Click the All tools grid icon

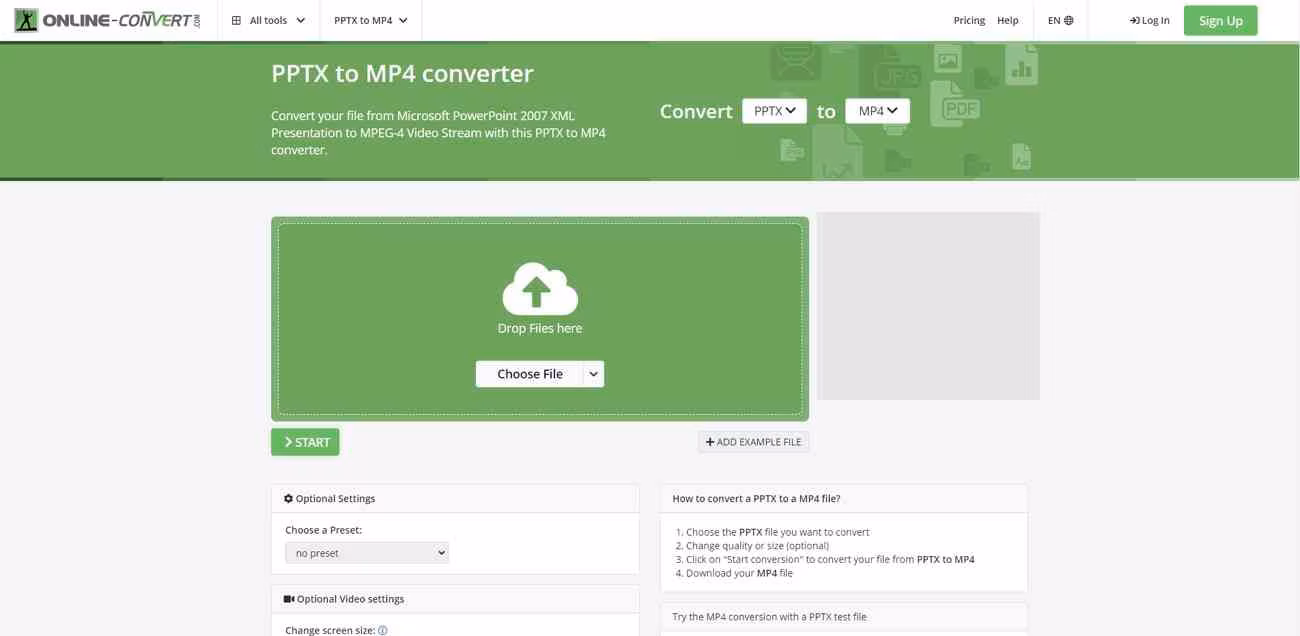[236, 20]
